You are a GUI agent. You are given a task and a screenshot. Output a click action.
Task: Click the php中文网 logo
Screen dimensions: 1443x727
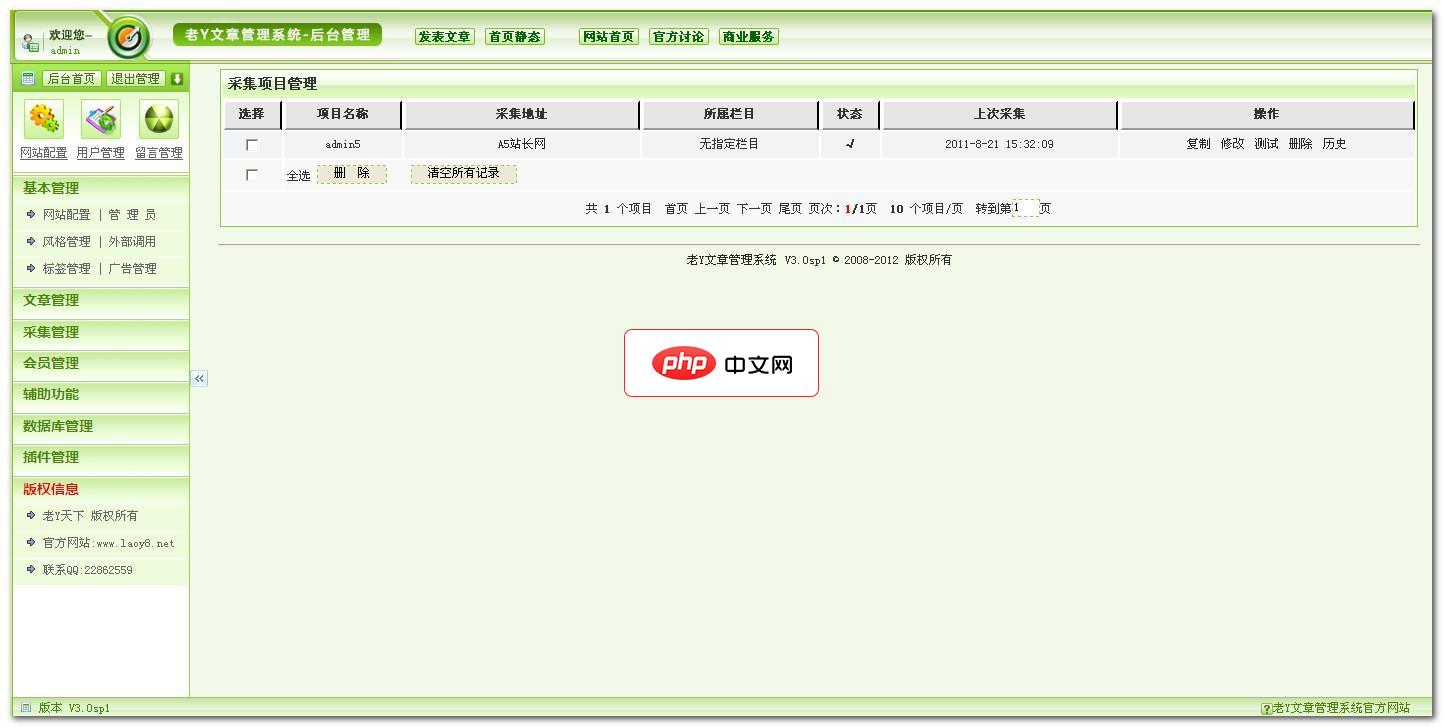coord(721,363)
